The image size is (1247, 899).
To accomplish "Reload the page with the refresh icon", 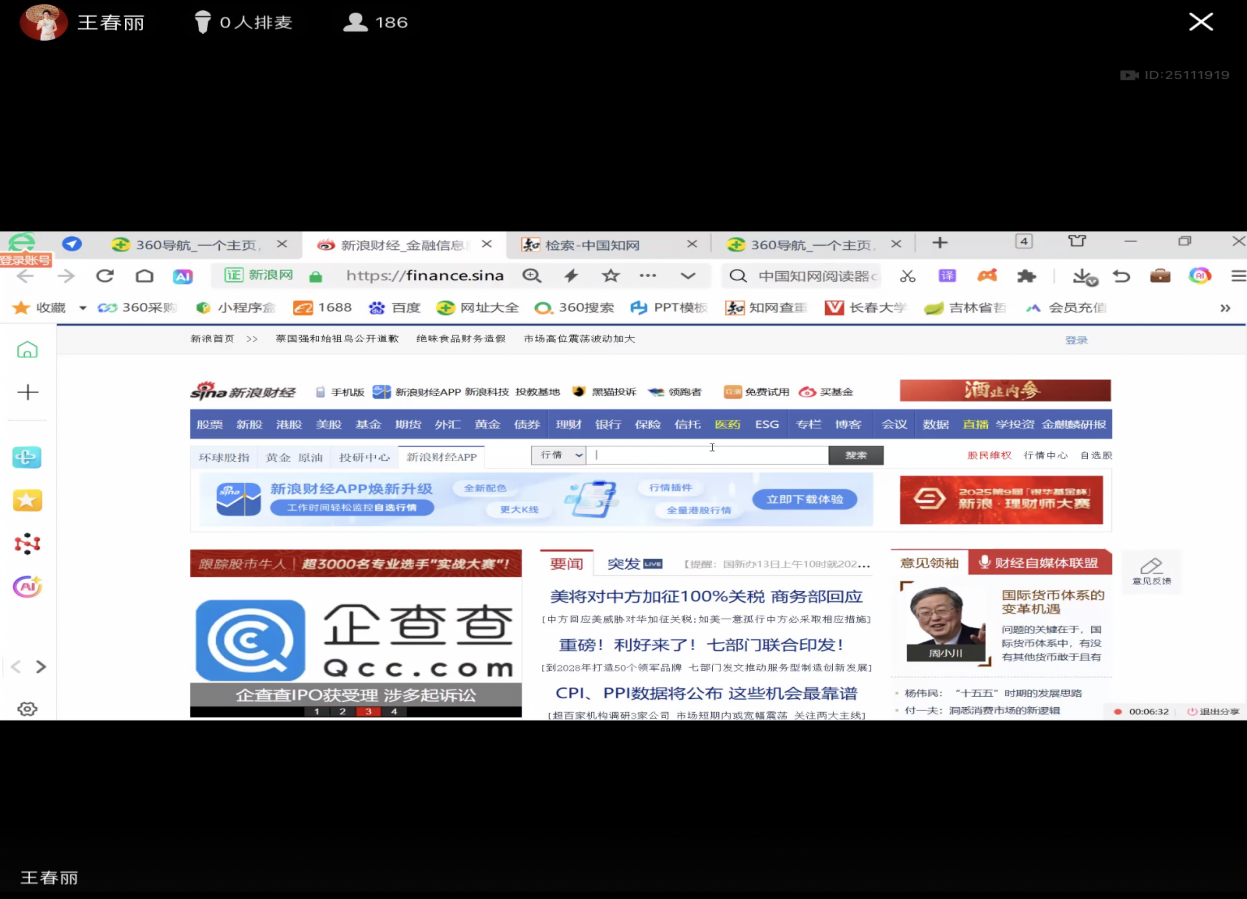I will [105, 276].
